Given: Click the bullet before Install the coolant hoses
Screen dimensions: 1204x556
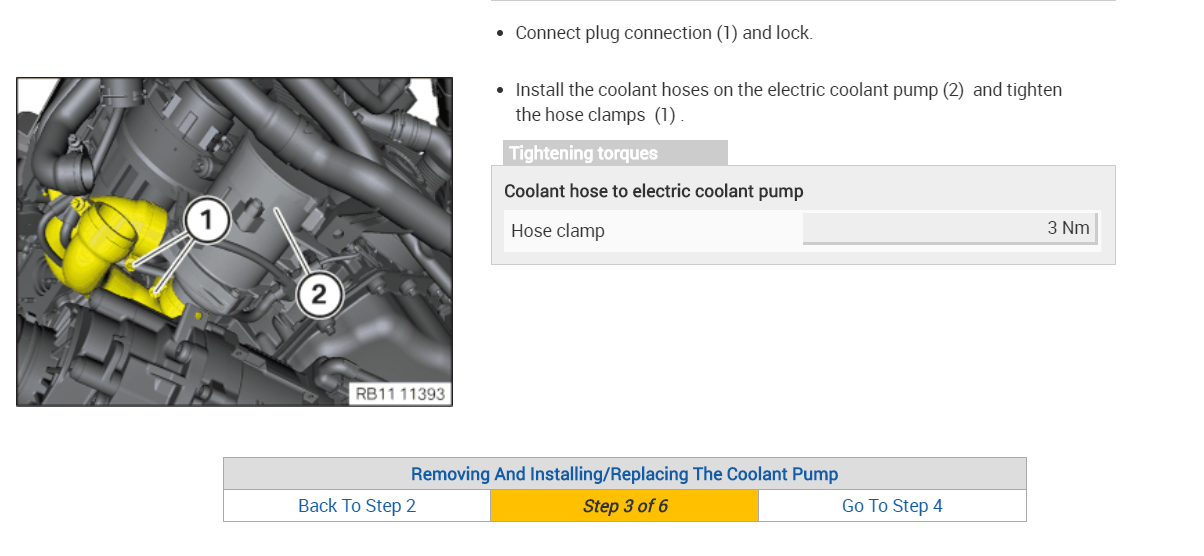Looking at the screenshot, I should click(501, 91).
